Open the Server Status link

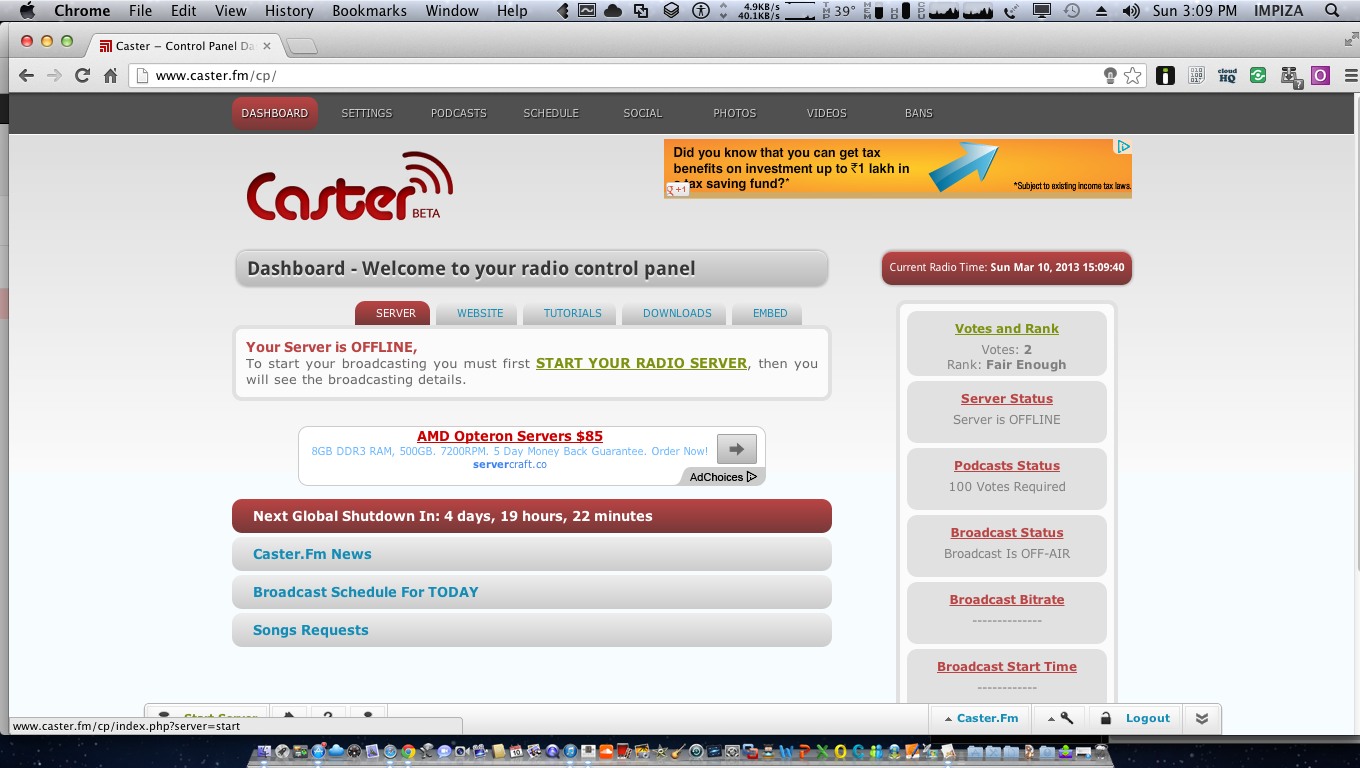click(1006, 399)
